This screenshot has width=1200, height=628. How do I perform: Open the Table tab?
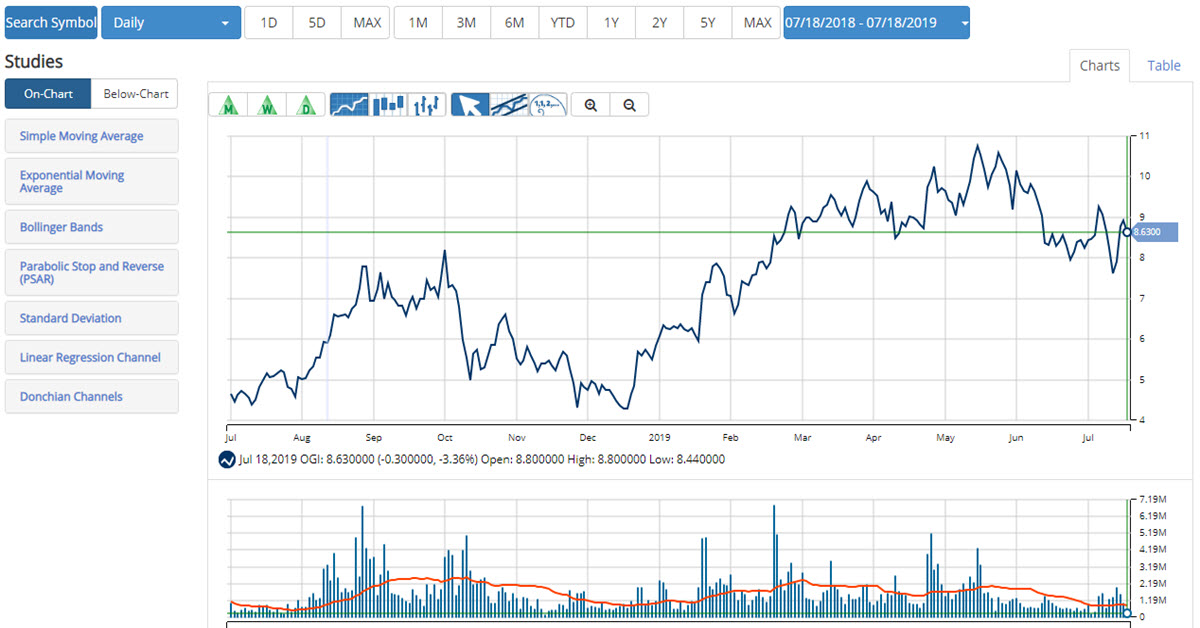point(1163,65)
